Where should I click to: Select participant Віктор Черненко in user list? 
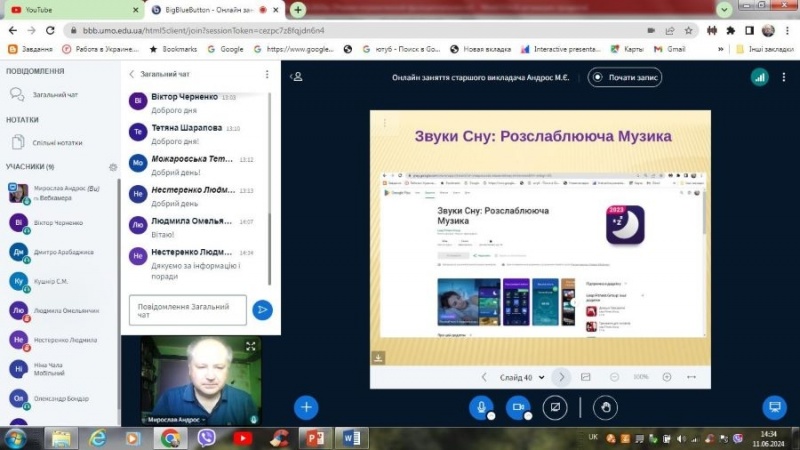60,223
